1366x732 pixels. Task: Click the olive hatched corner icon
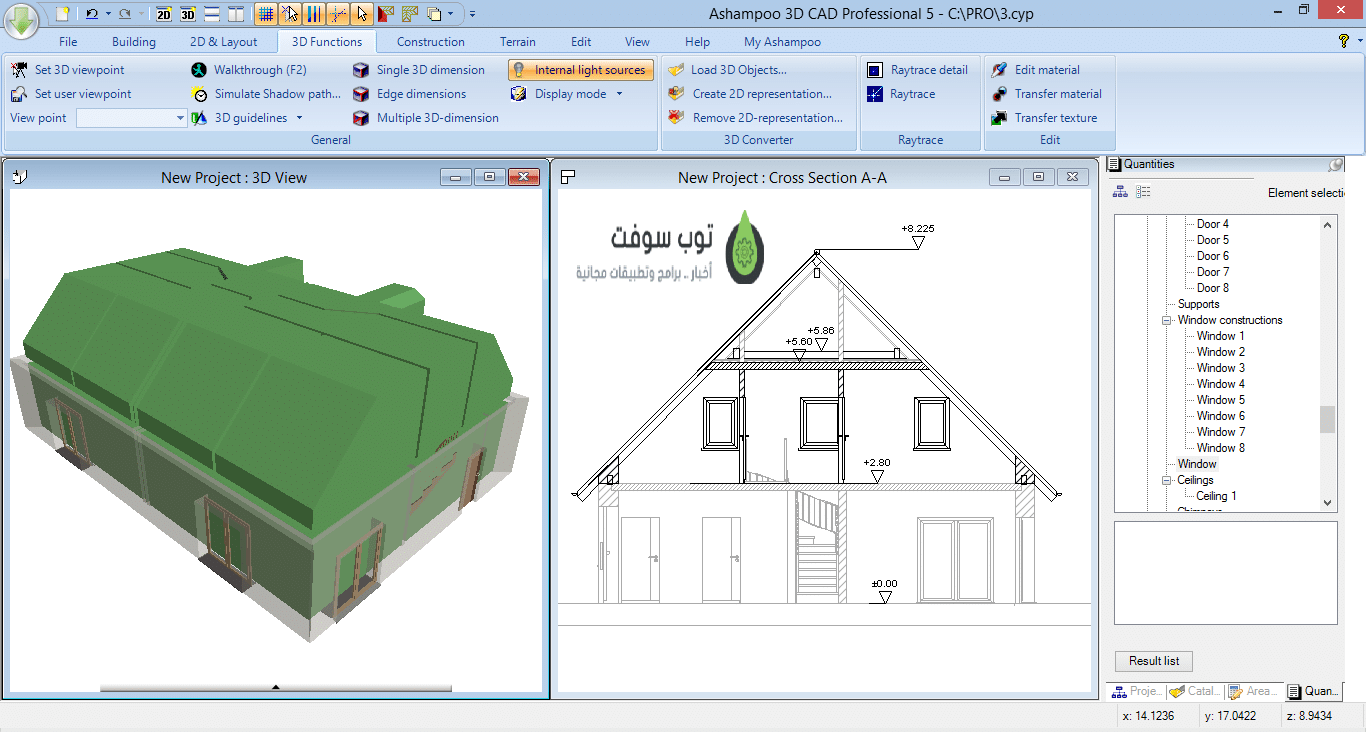(x=410, y=14)
